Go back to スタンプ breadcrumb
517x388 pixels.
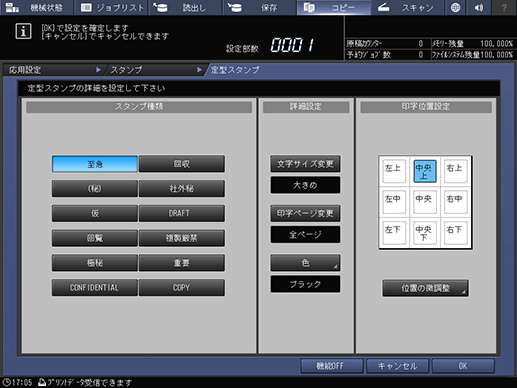tap(155, 70)
